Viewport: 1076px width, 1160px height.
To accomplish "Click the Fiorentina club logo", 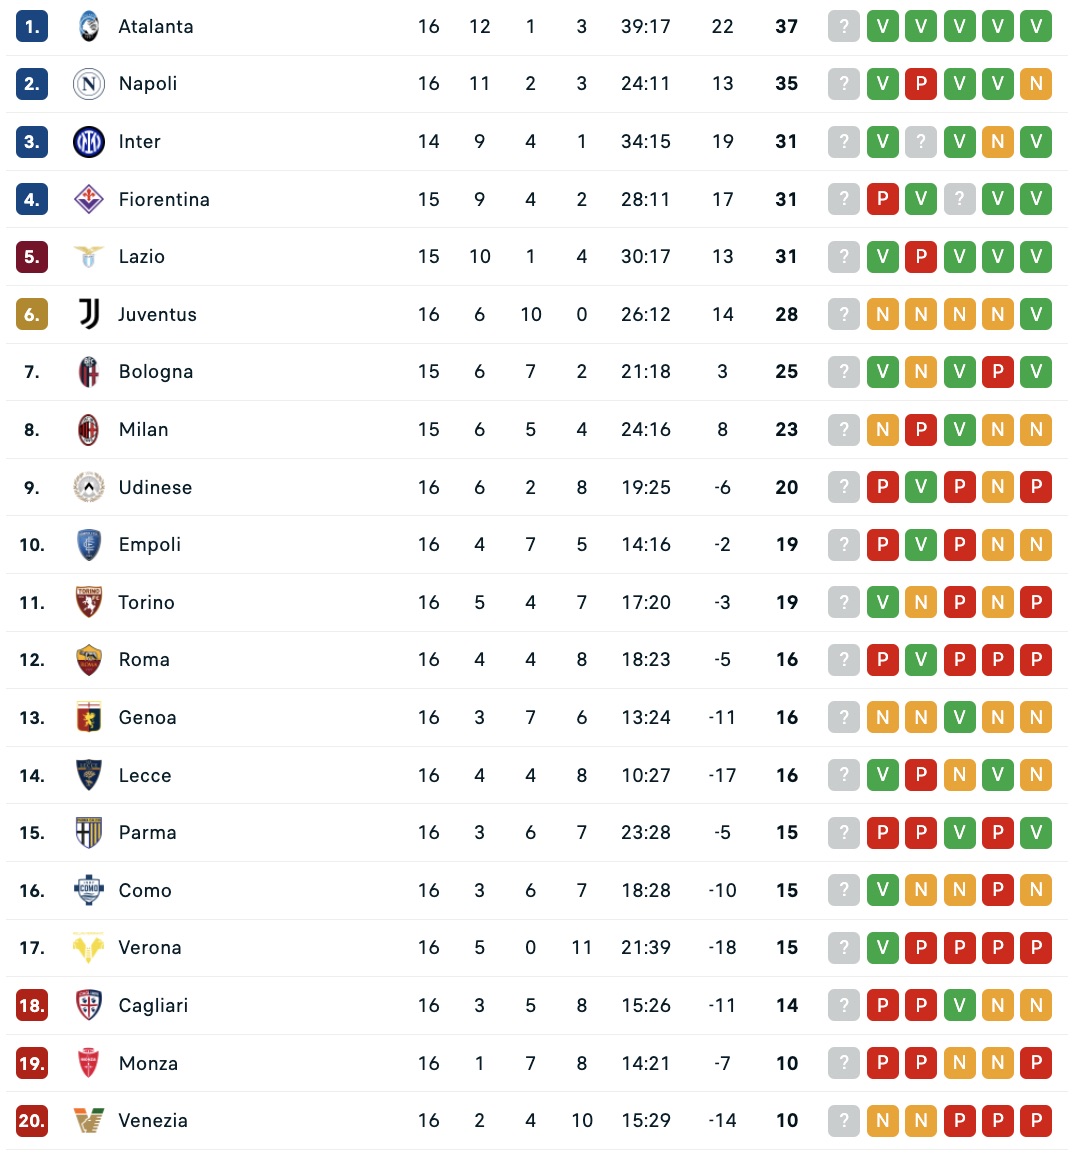I will (89, 199).
